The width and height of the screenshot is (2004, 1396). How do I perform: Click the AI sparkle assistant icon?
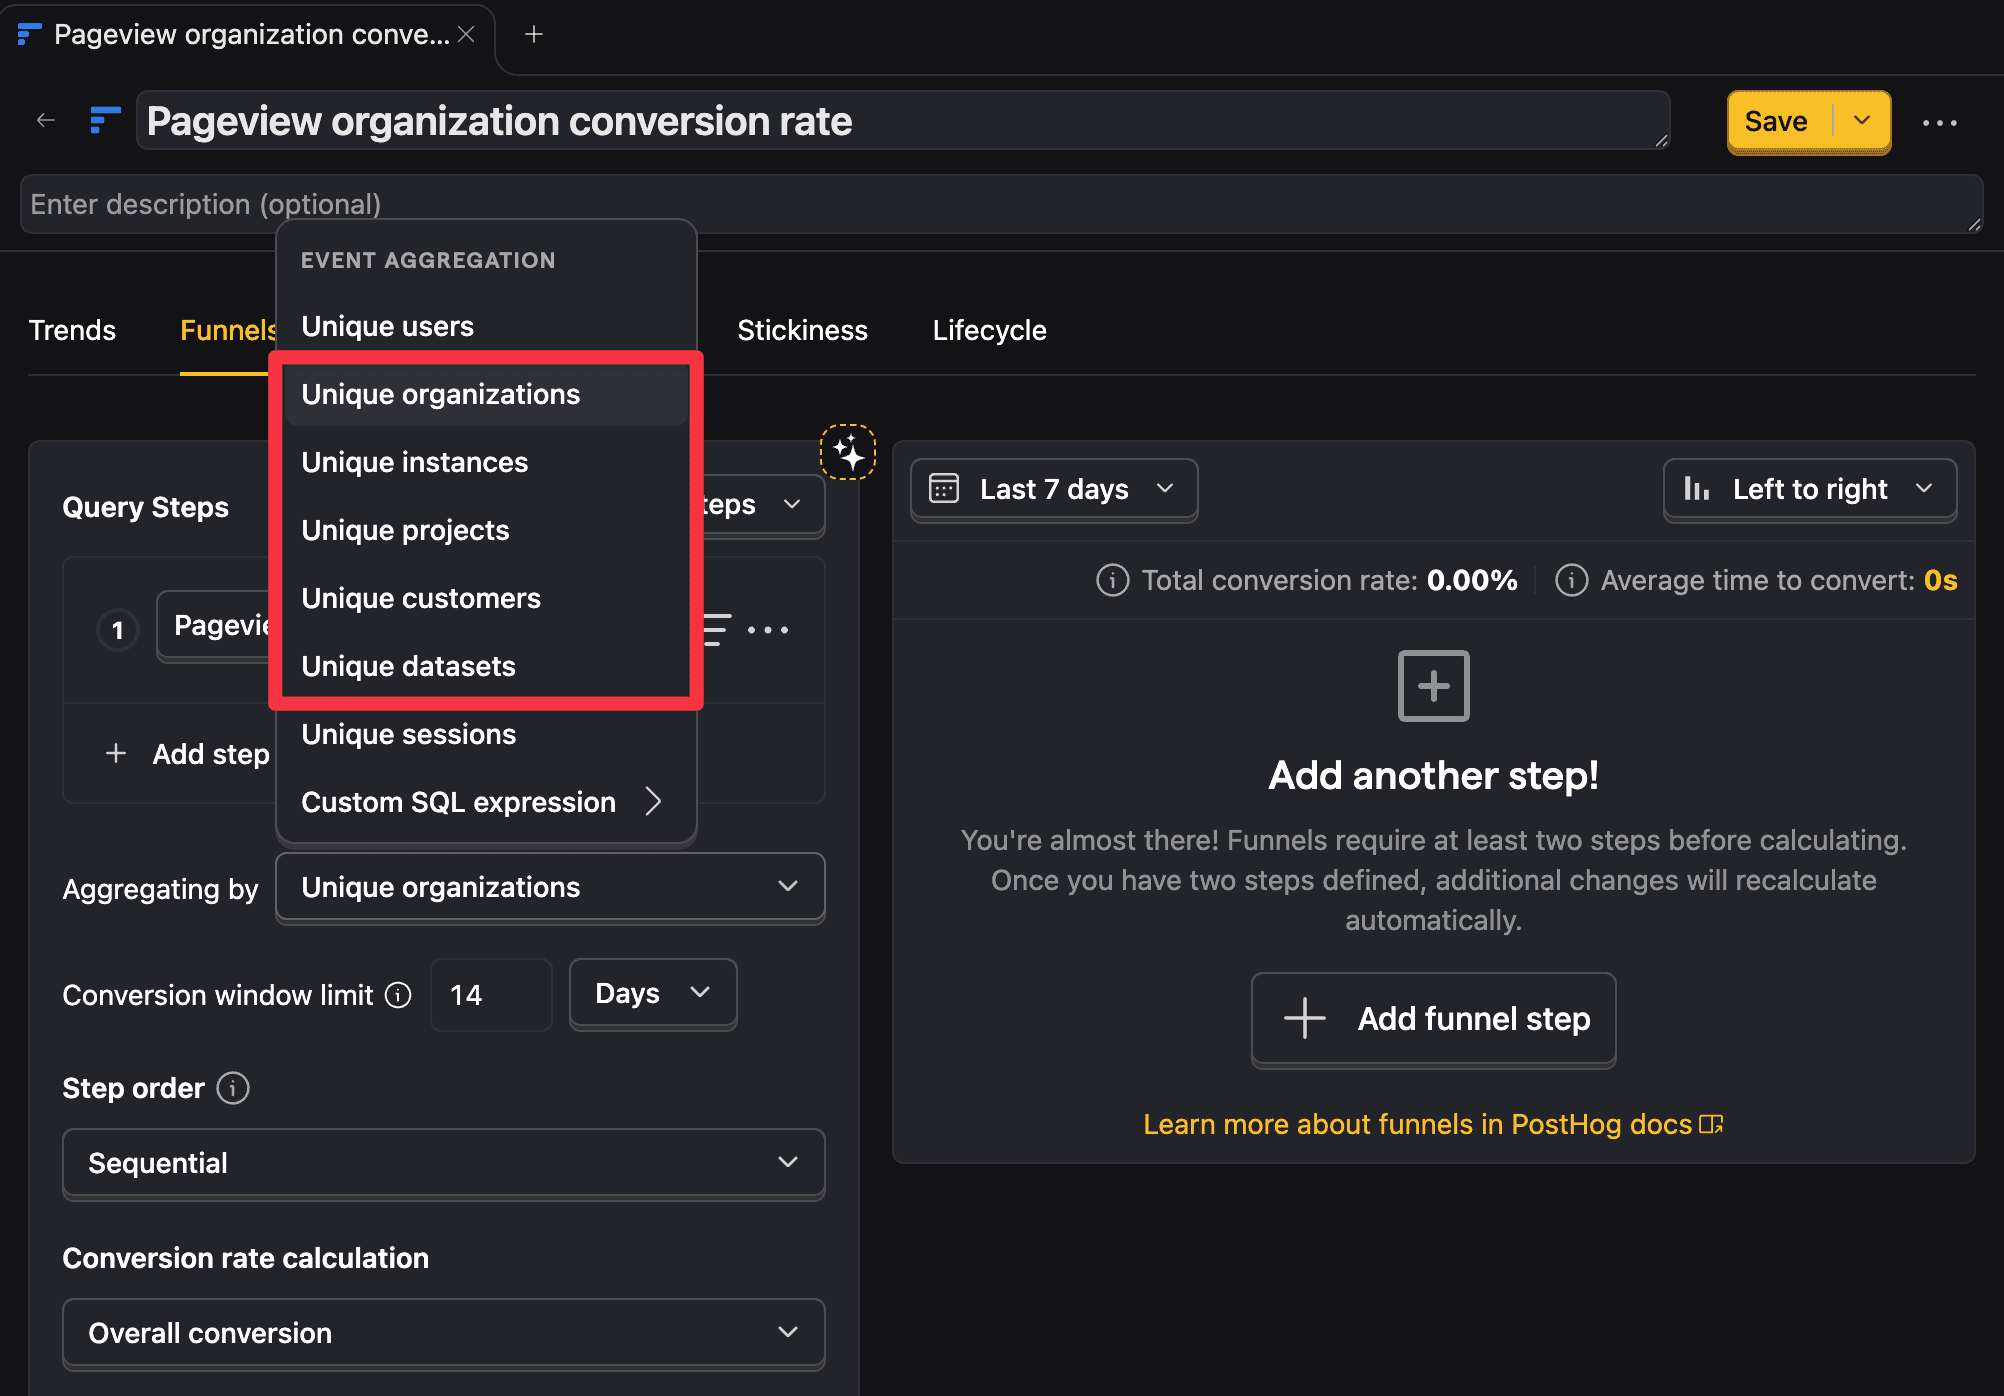tap(848, 452)
